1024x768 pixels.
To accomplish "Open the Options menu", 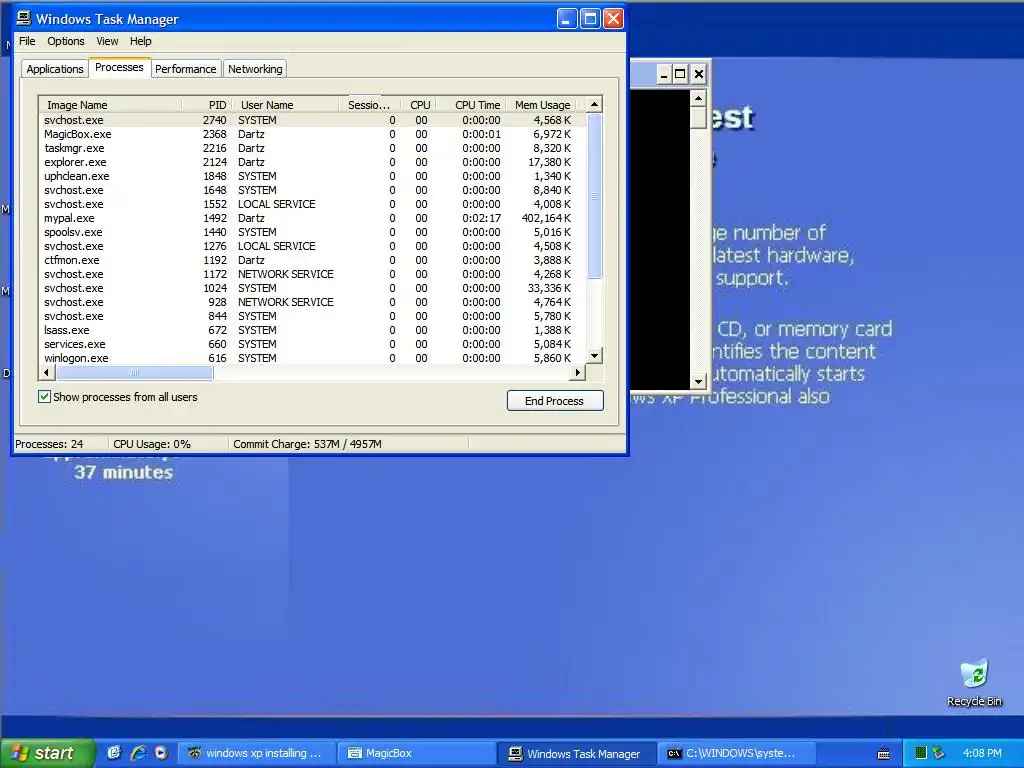I will pyautogui.click(x=65, y=41).
